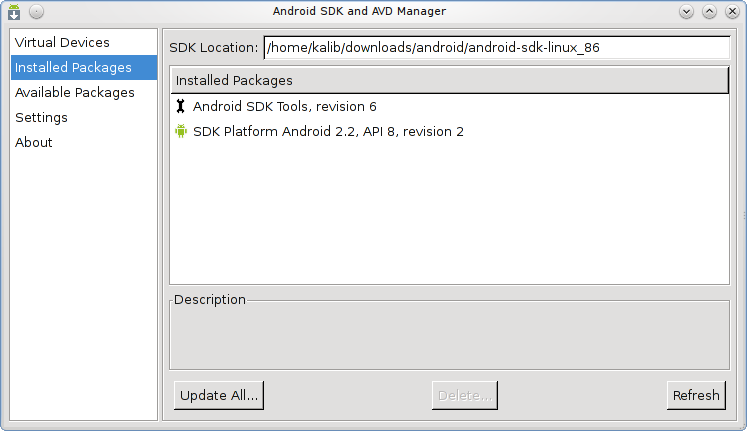Click the wrench icon beside Android SDK Tools

pos(180,106)
